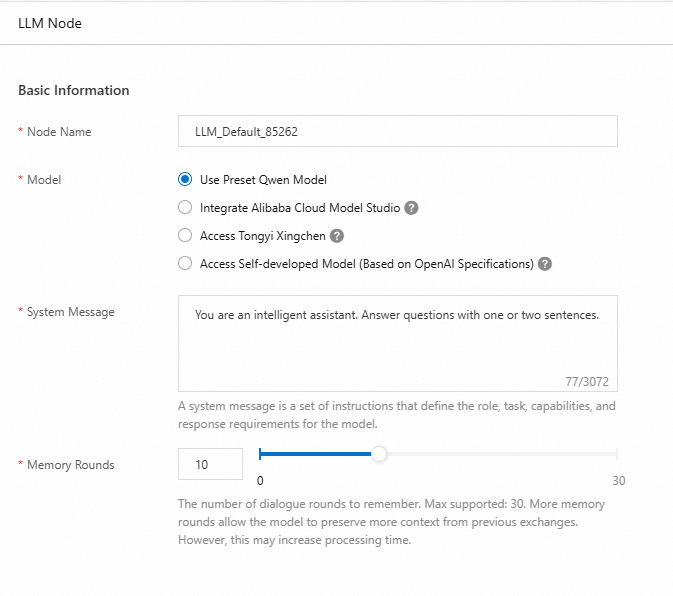The width and height of the screenshot is (673, 596).
Task: Click the Memory Rounds number box
Action: [x=210, y=464]
